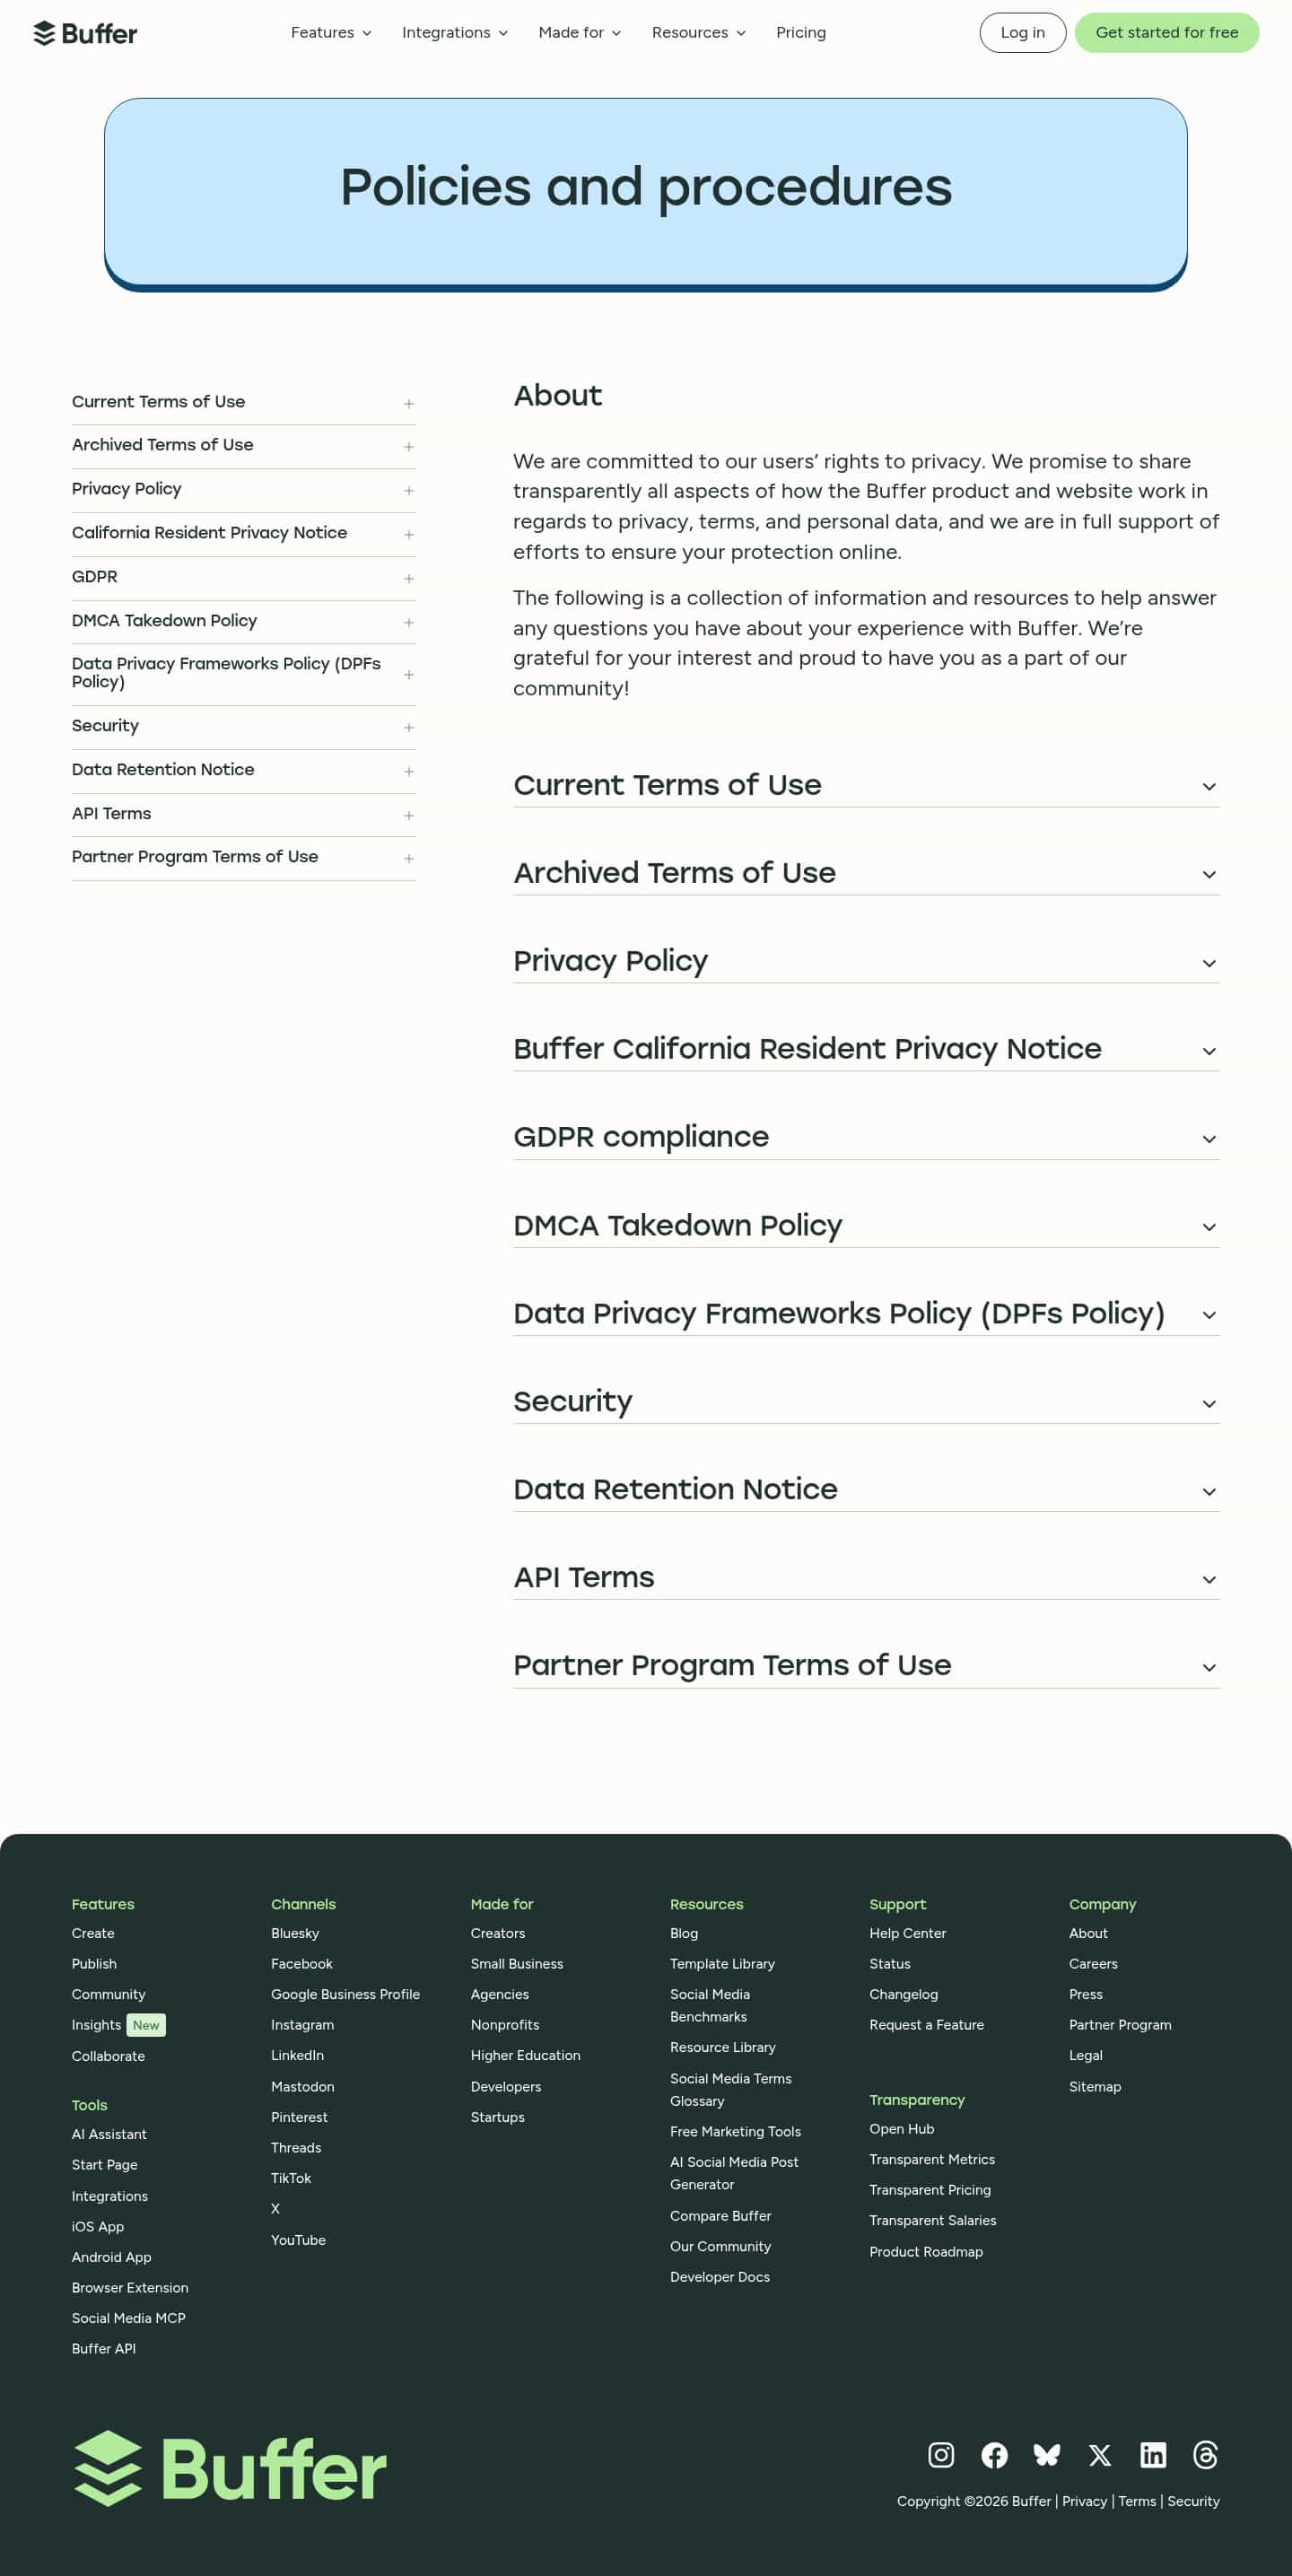Viewport: 1292px width, 2576px height.
Task: Open Changelog footer link
Action: pyautogui.click(x=903, y=1994)
